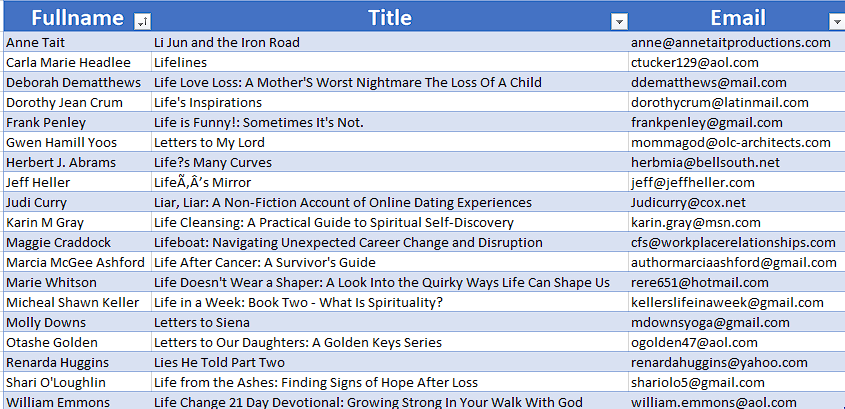
Task: Click the Karin M Gray name cell
Action: (x=78, y=222)
